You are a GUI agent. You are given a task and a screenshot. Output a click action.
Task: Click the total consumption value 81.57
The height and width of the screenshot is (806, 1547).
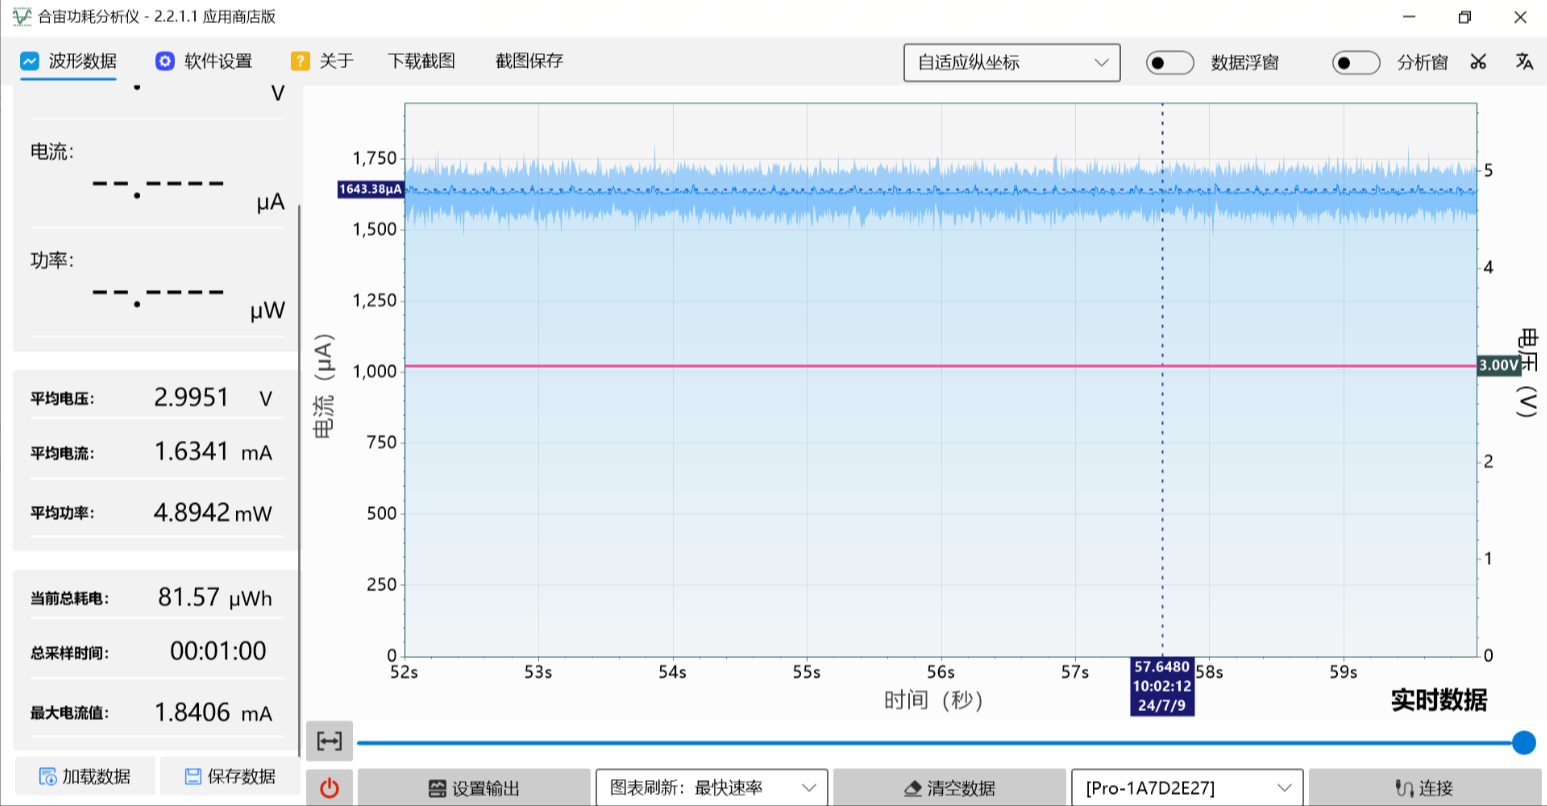point(188,597)
